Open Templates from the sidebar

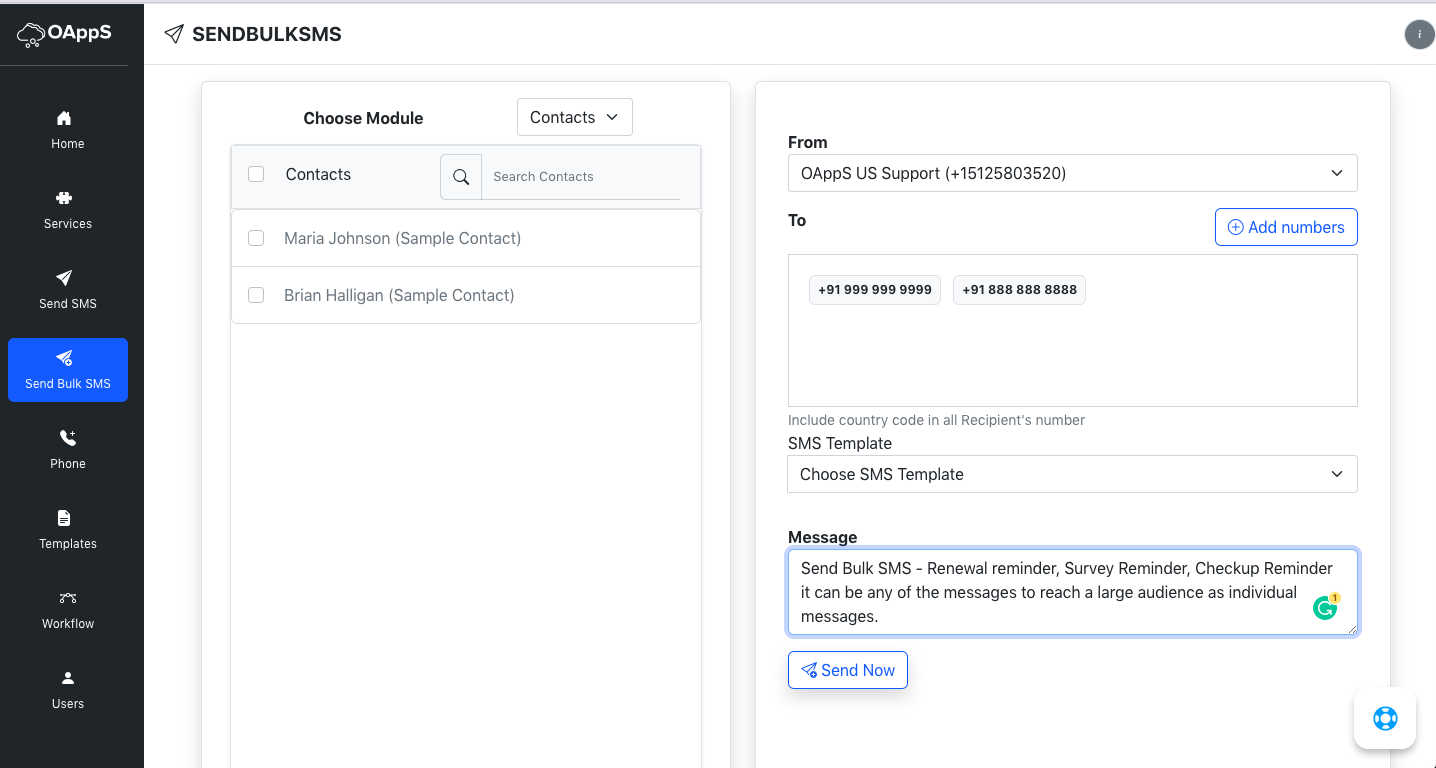click(68, 530)
